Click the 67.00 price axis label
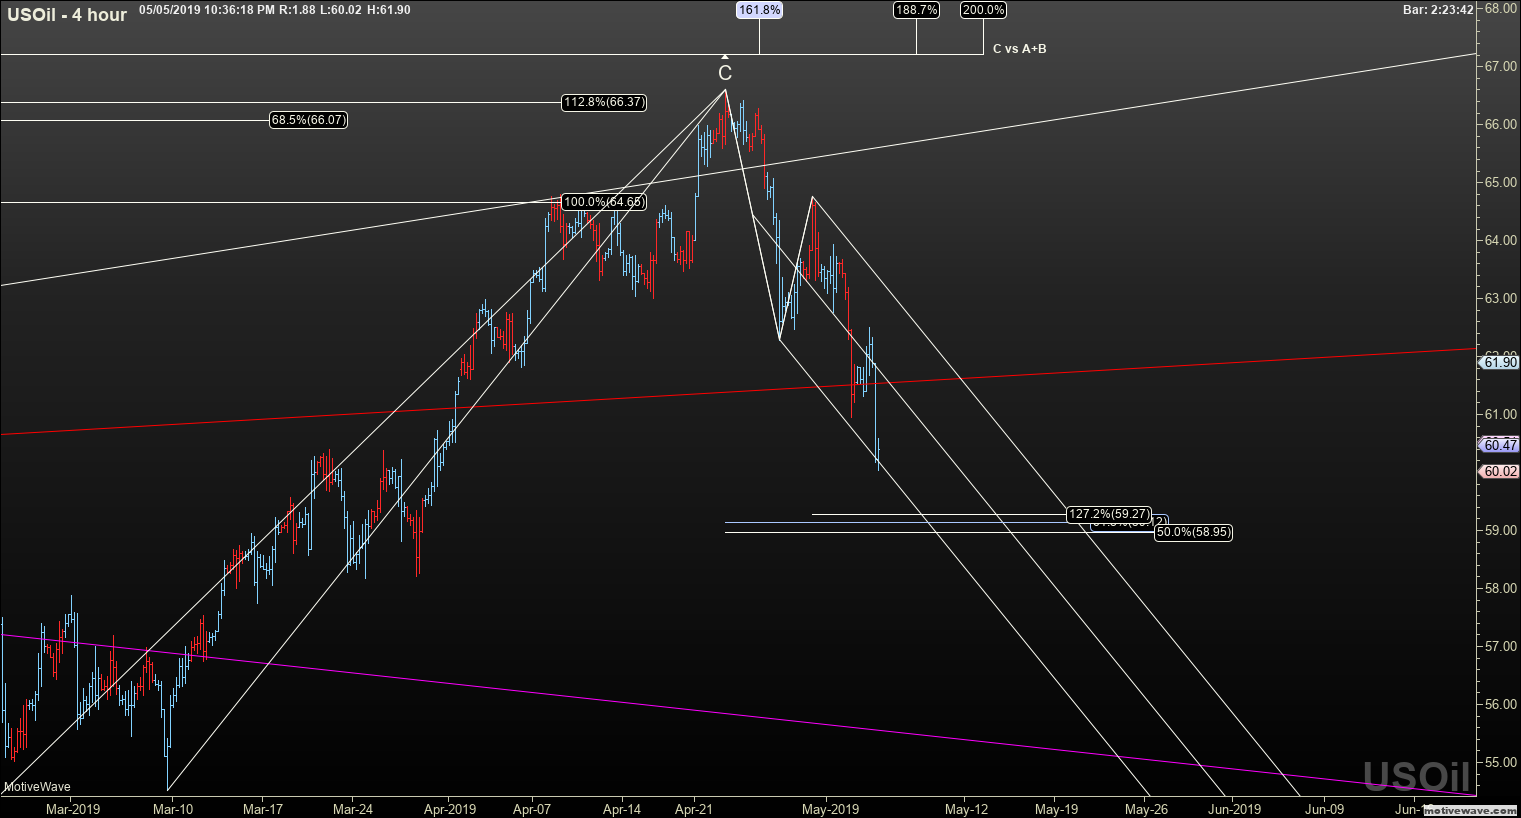The image size is (1521, 818). [1501, 66]
